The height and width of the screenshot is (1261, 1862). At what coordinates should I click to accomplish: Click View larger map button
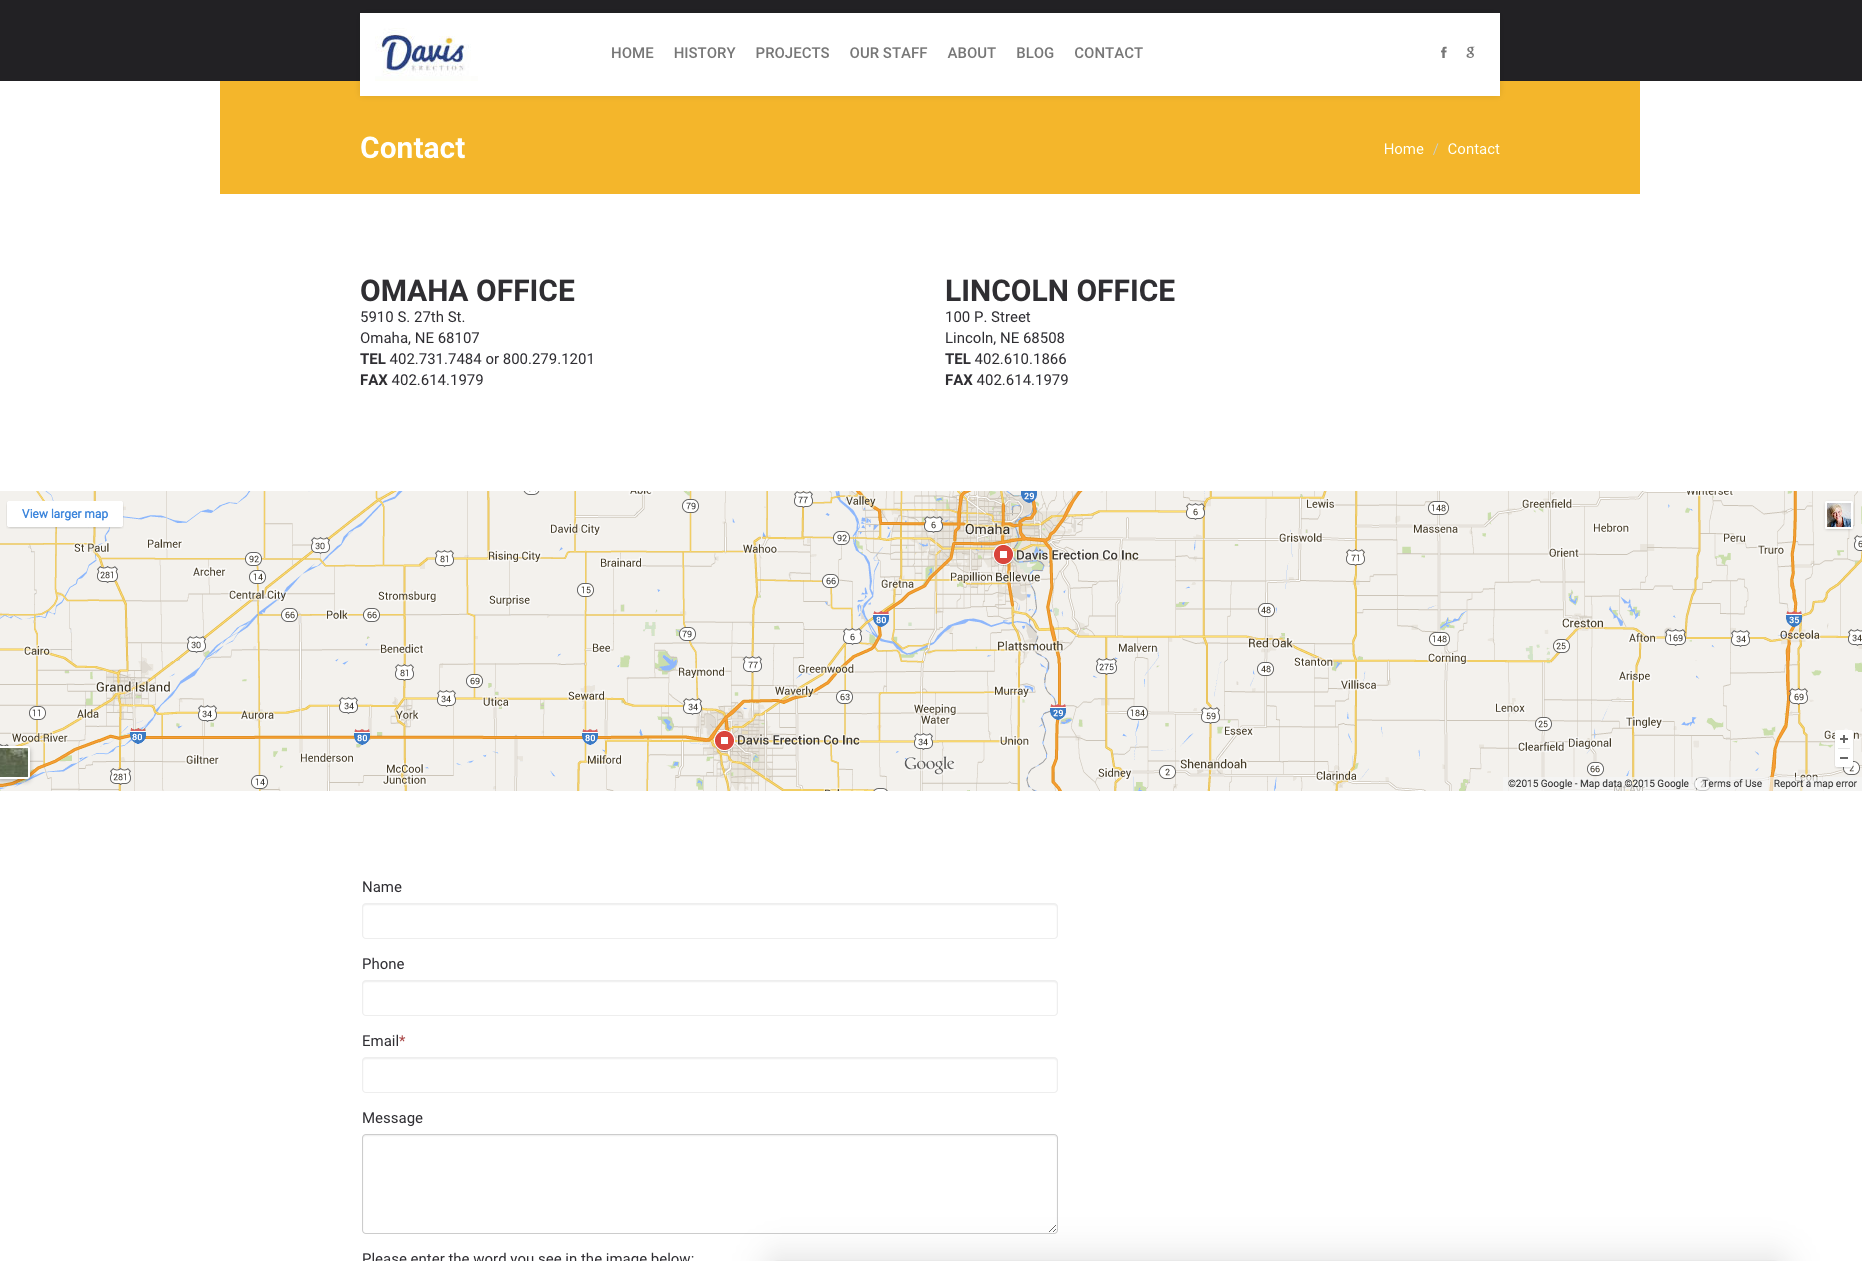(x=65, y=514)
